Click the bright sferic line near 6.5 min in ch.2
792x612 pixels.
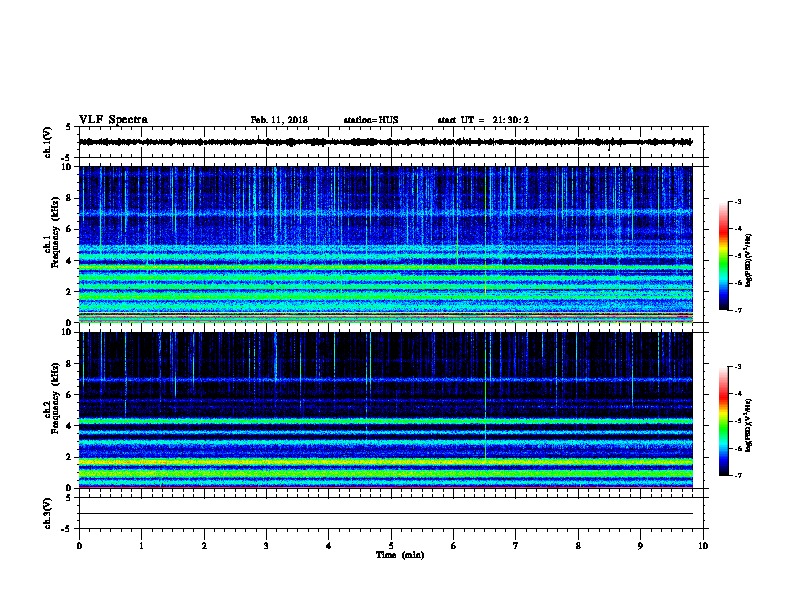click(x=485, y=396)
